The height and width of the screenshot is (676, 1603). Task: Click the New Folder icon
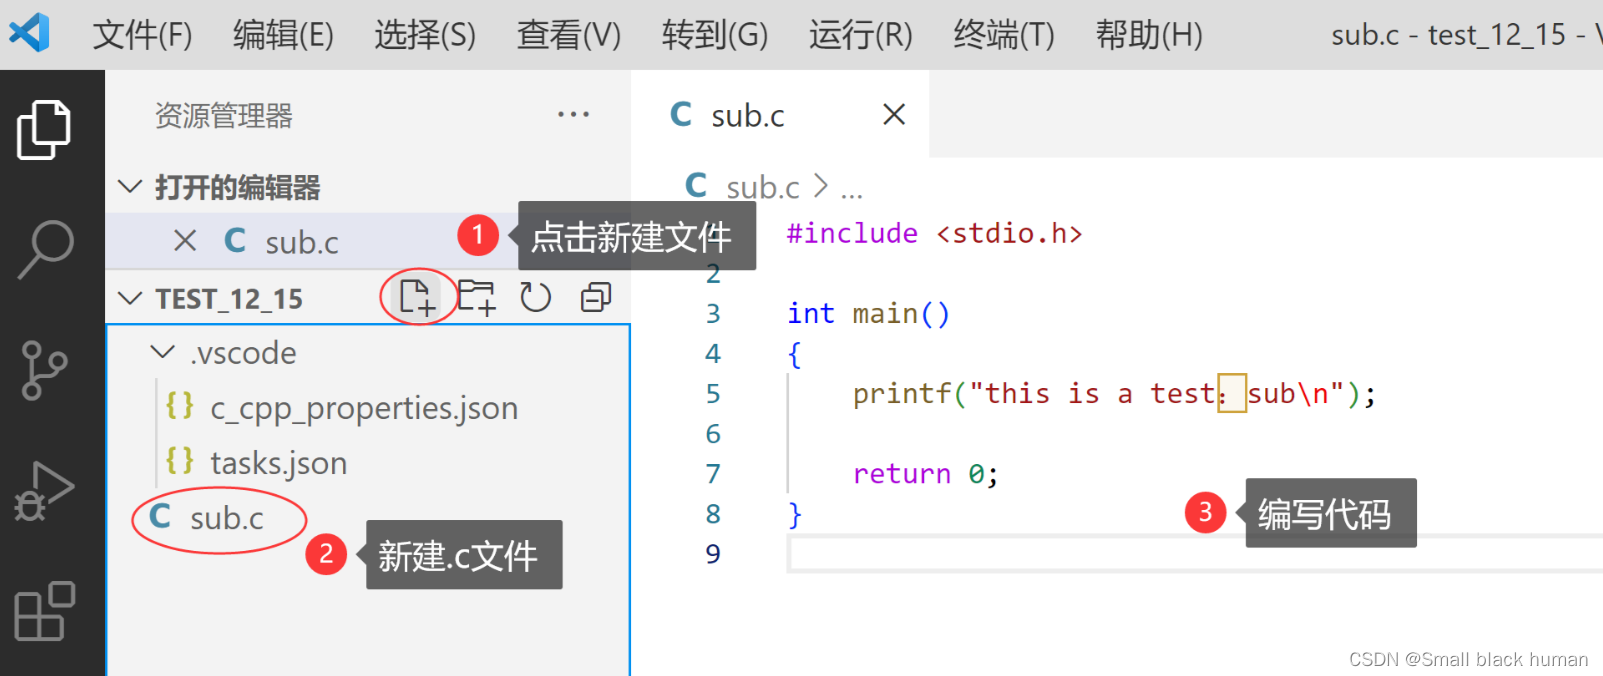tap(476, 298)
